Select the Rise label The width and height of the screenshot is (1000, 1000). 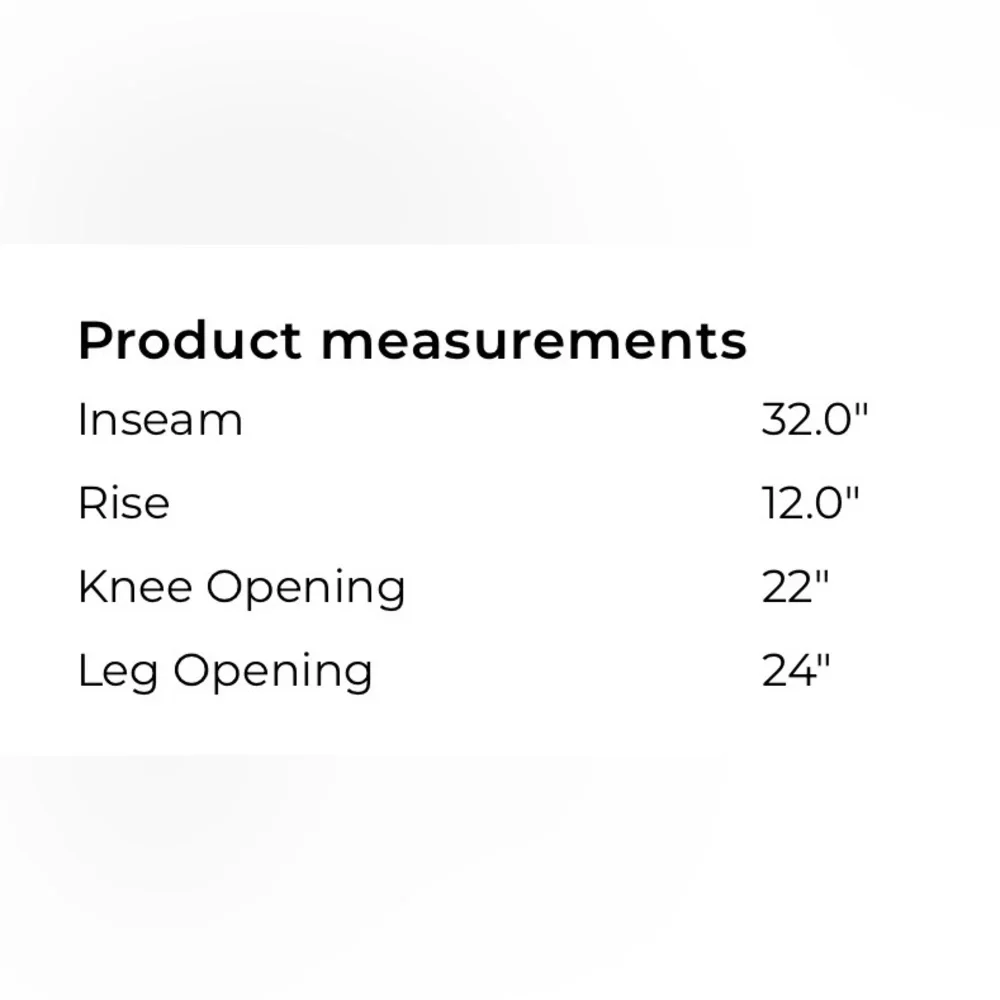pos(124,504)
